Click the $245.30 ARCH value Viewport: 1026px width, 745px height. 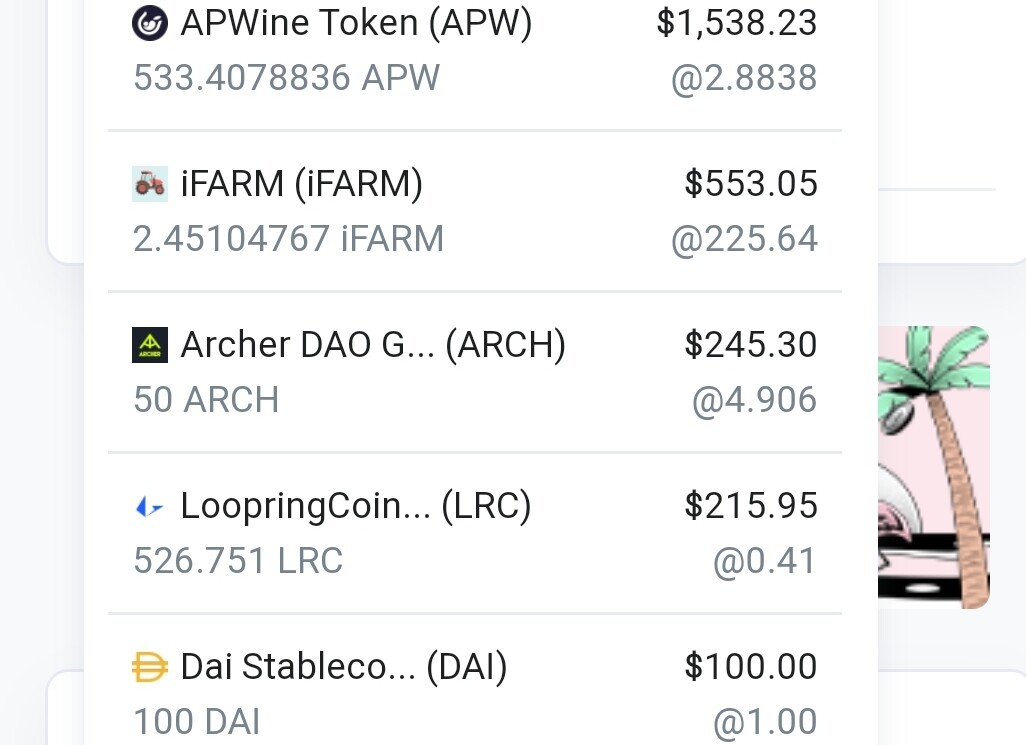coord(751,345)
